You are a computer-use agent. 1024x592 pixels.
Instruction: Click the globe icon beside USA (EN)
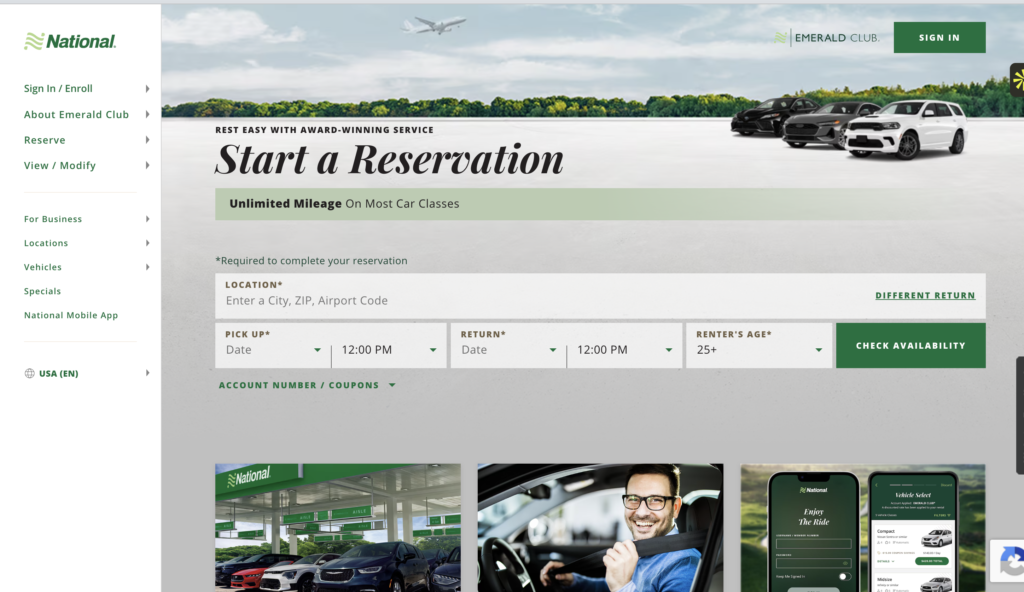click(29, 373)
